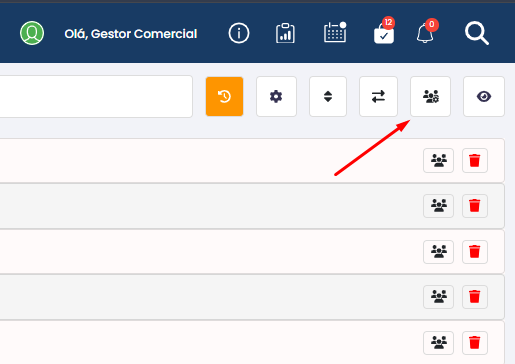The image size is (515, 364).
Task: Click the information circle icon
Action: tap(239, 33)
